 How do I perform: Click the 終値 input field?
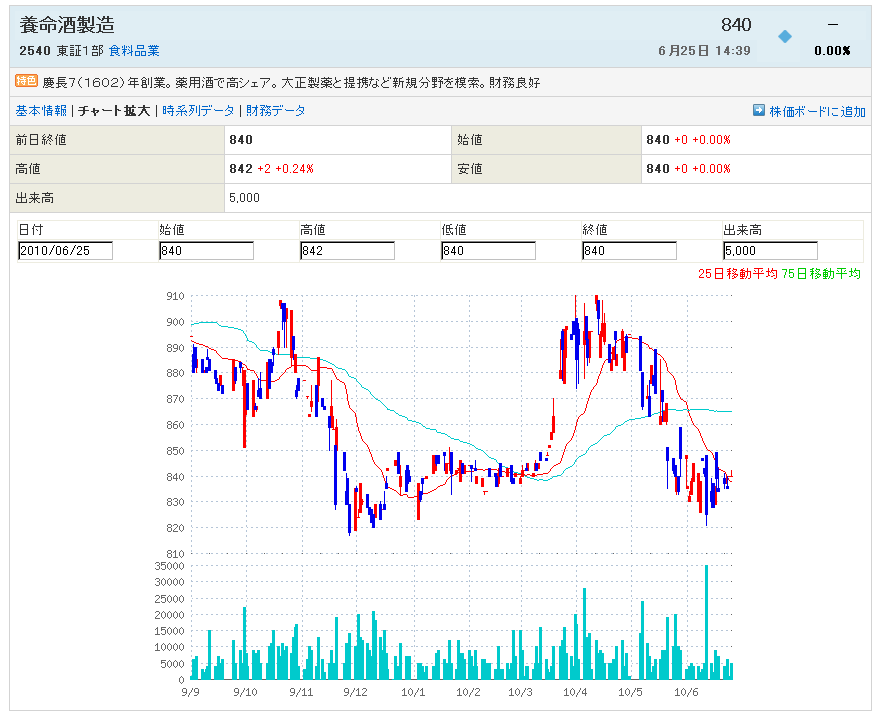pos(629,251)
